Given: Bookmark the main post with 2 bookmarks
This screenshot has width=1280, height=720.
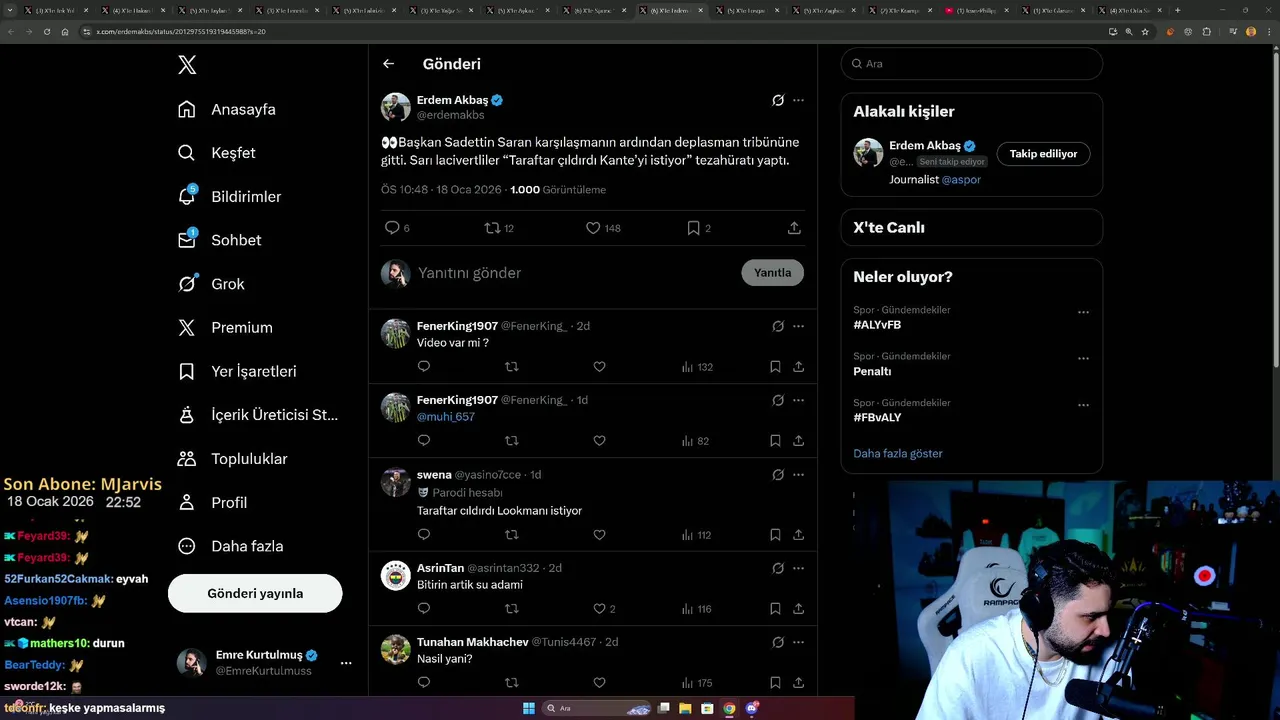Looking at the screenshot, I should (693, 228).
